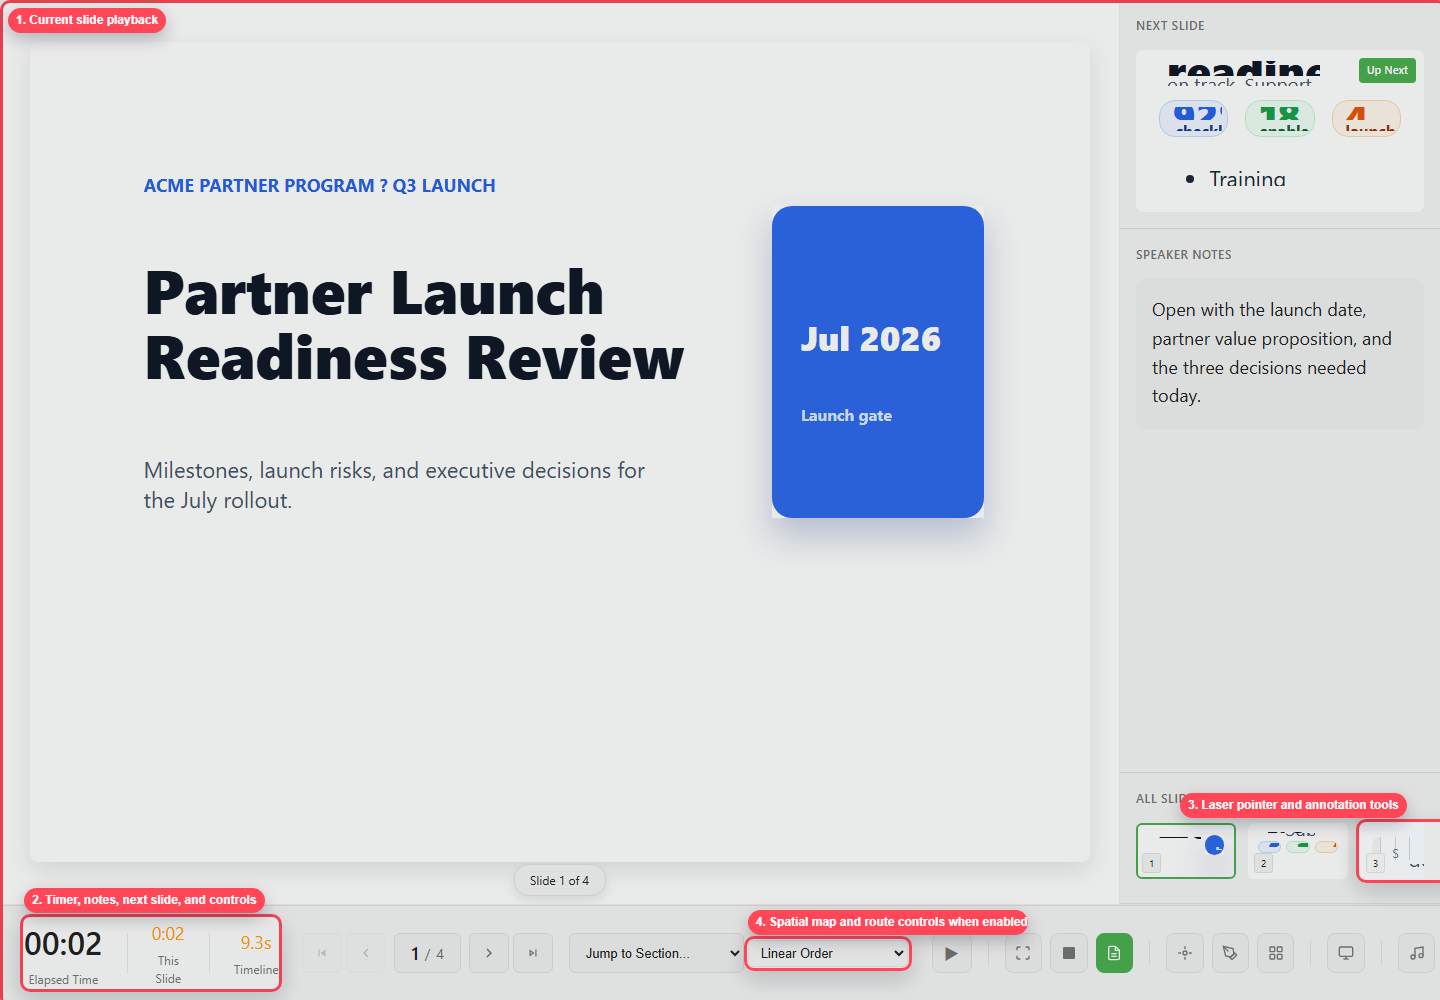
Task: Go to the first slide button
Action: (322, 953)
